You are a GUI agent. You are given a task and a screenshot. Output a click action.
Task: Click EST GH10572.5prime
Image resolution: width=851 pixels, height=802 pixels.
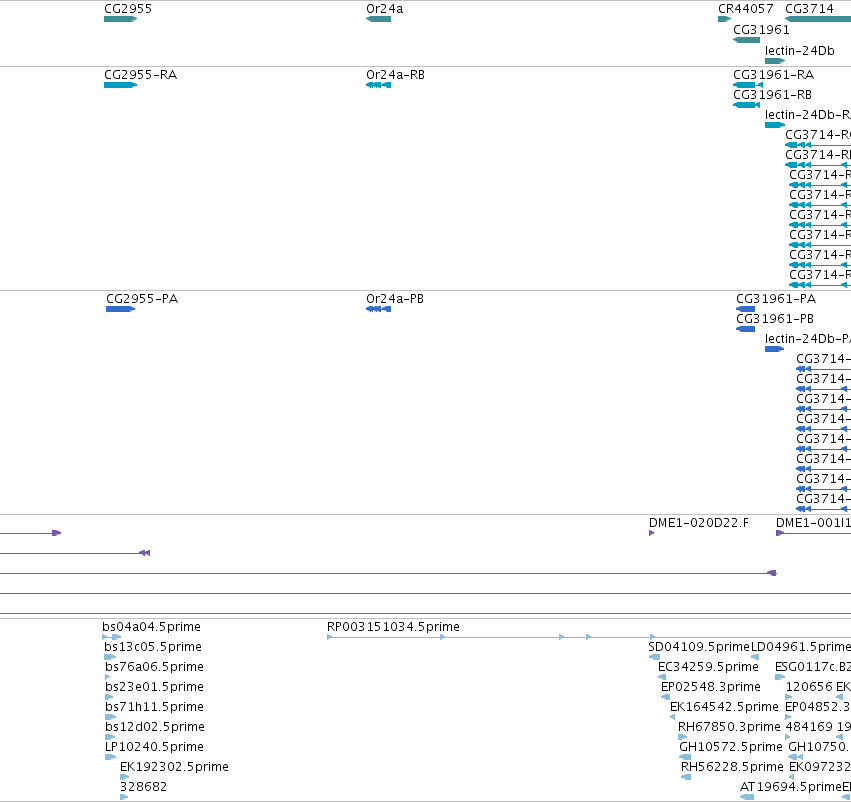pyautogui.click(x=731, y=747)
